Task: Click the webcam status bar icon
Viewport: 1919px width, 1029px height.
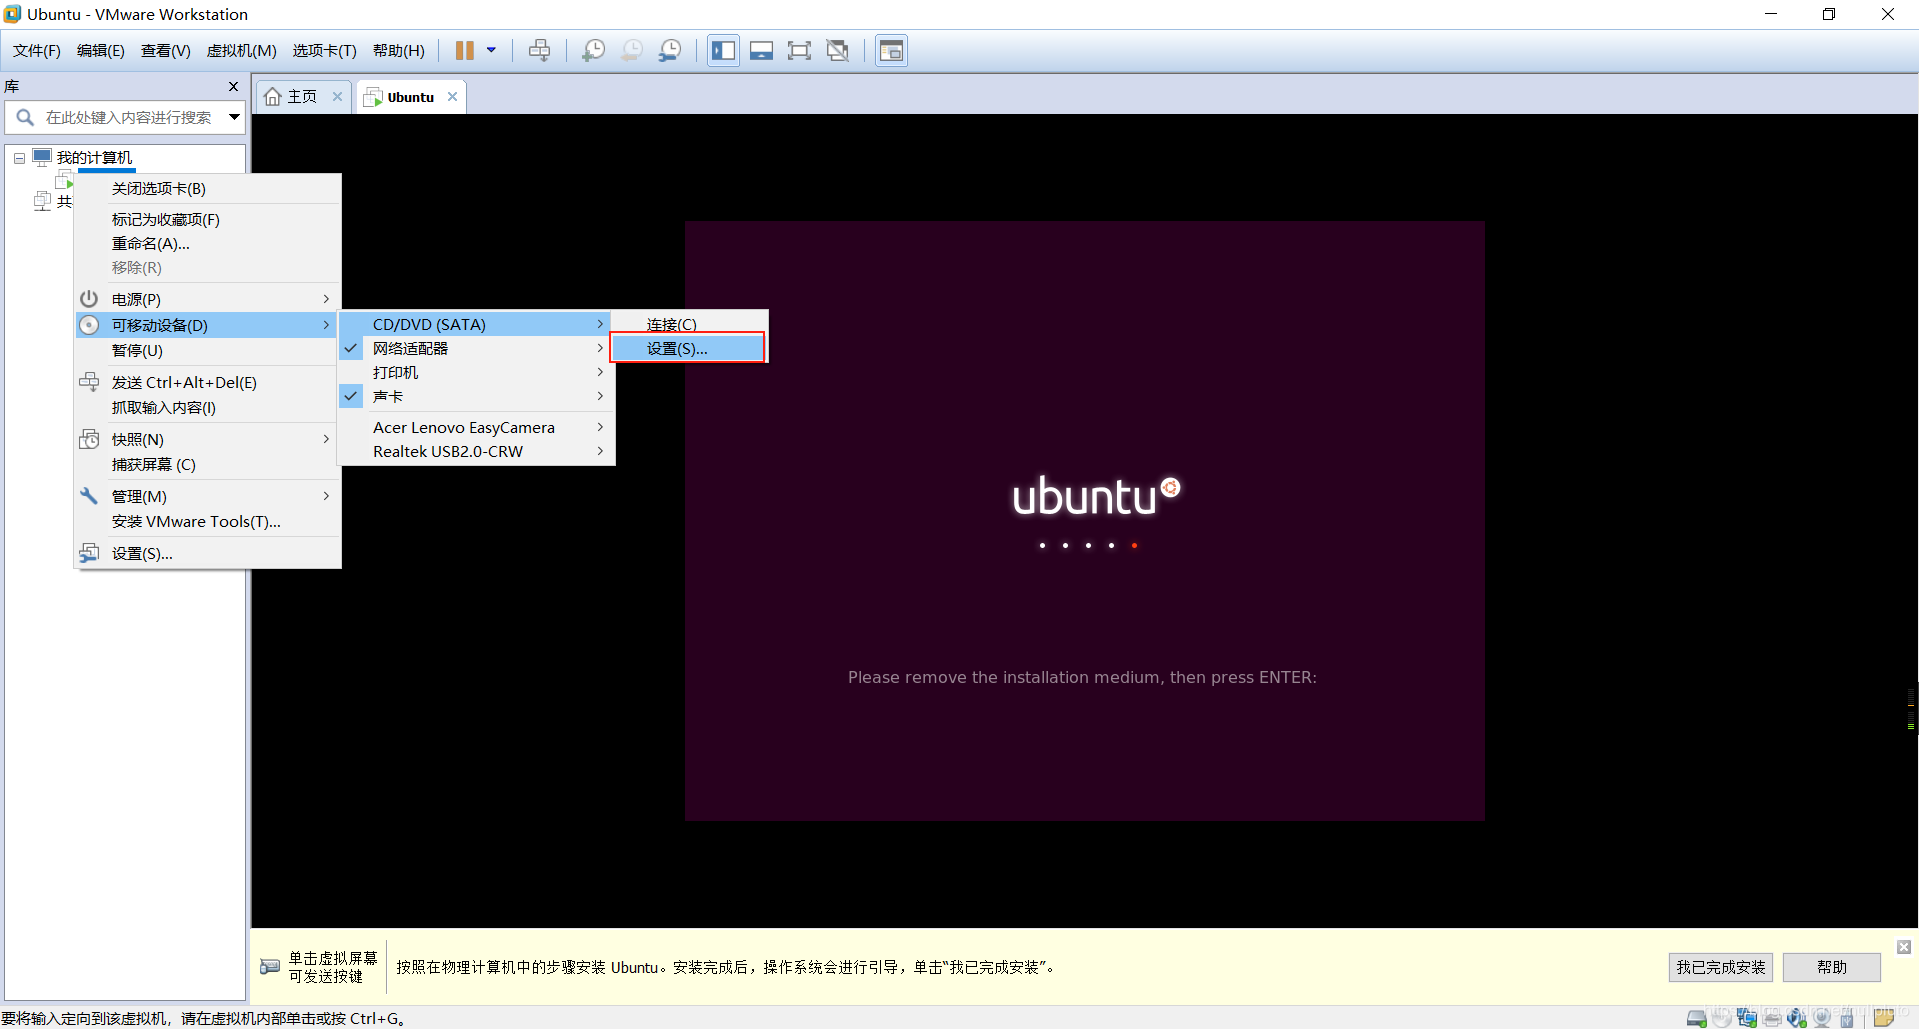Action: click(x=1821, y=1018)
